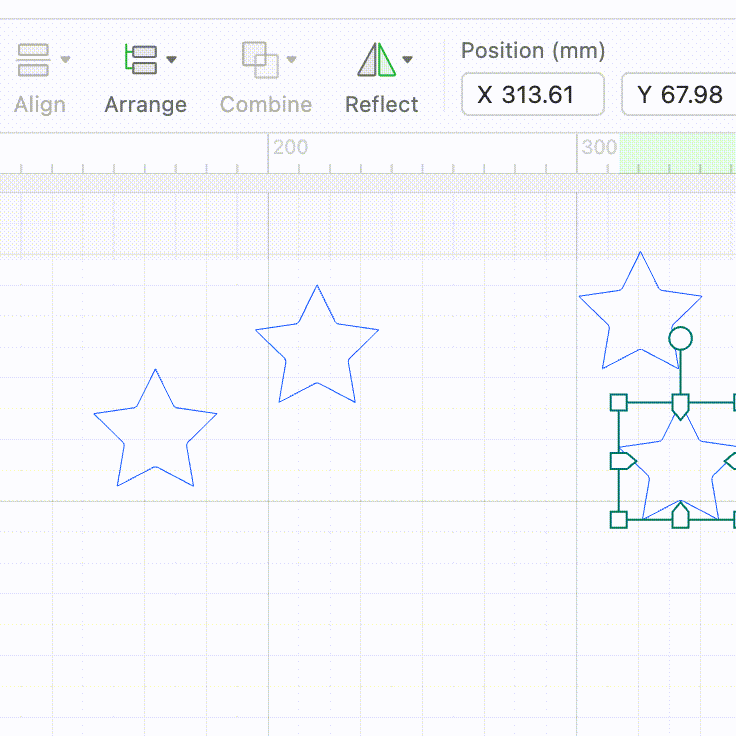
Task: Click the Combine label
Action: point(266,104)
